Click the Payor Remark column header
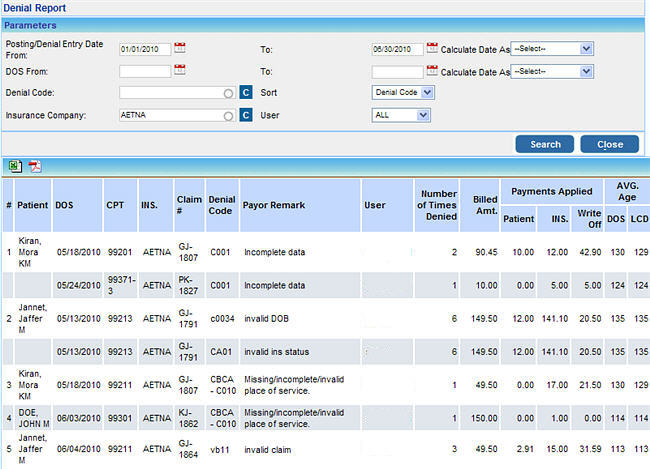This screenshot has height=469, width=650. (273, 205)
